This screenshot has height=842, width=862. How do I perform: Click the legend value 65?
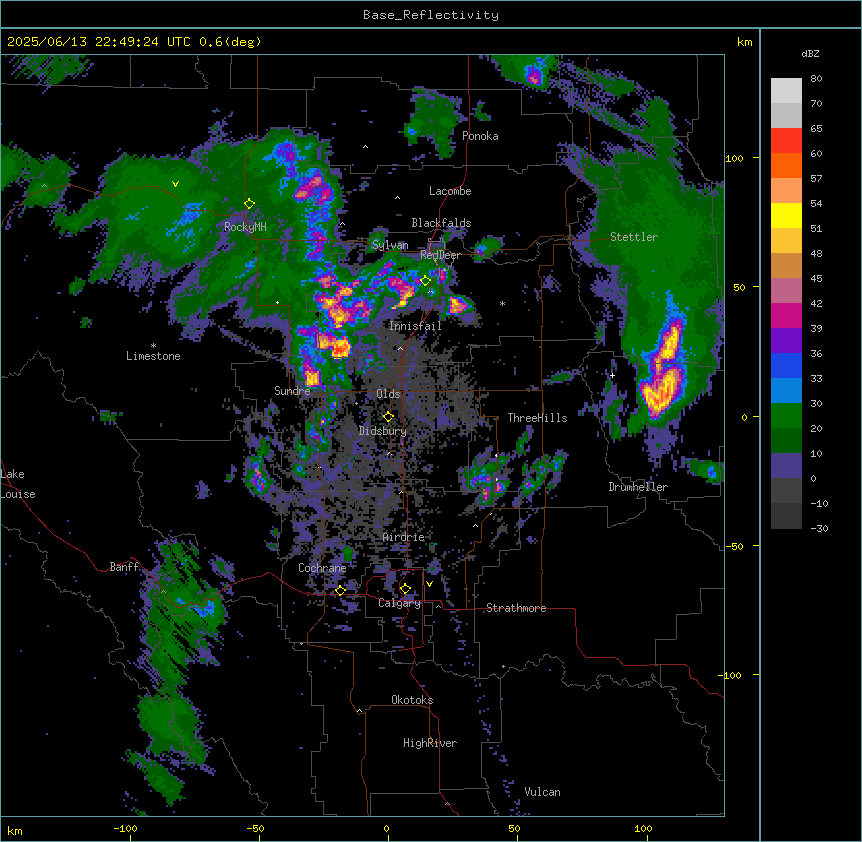(816, 129)
